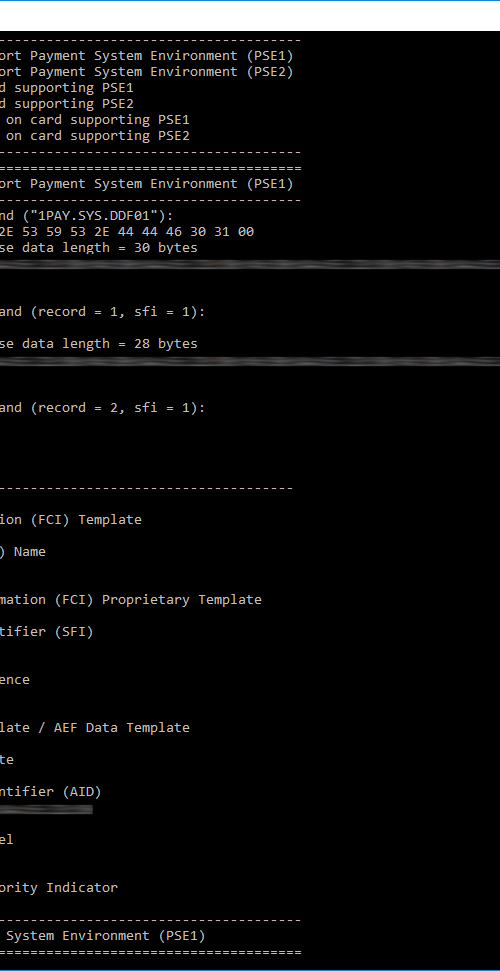Click the hex bytes line '2E 53 59 53'
The image size is (500, 971).
point(127,232)
